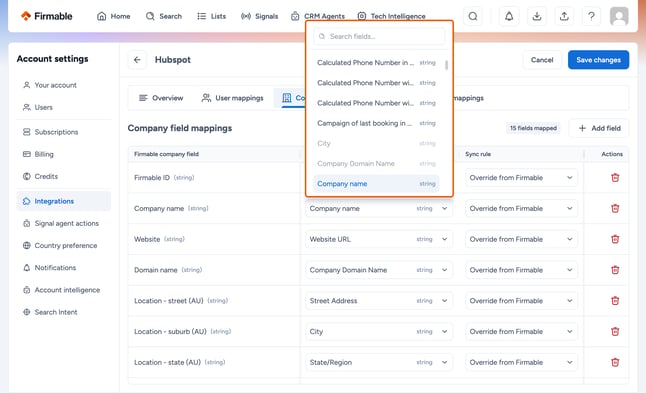Open City field dropdown in suburb row

[379, 332]
